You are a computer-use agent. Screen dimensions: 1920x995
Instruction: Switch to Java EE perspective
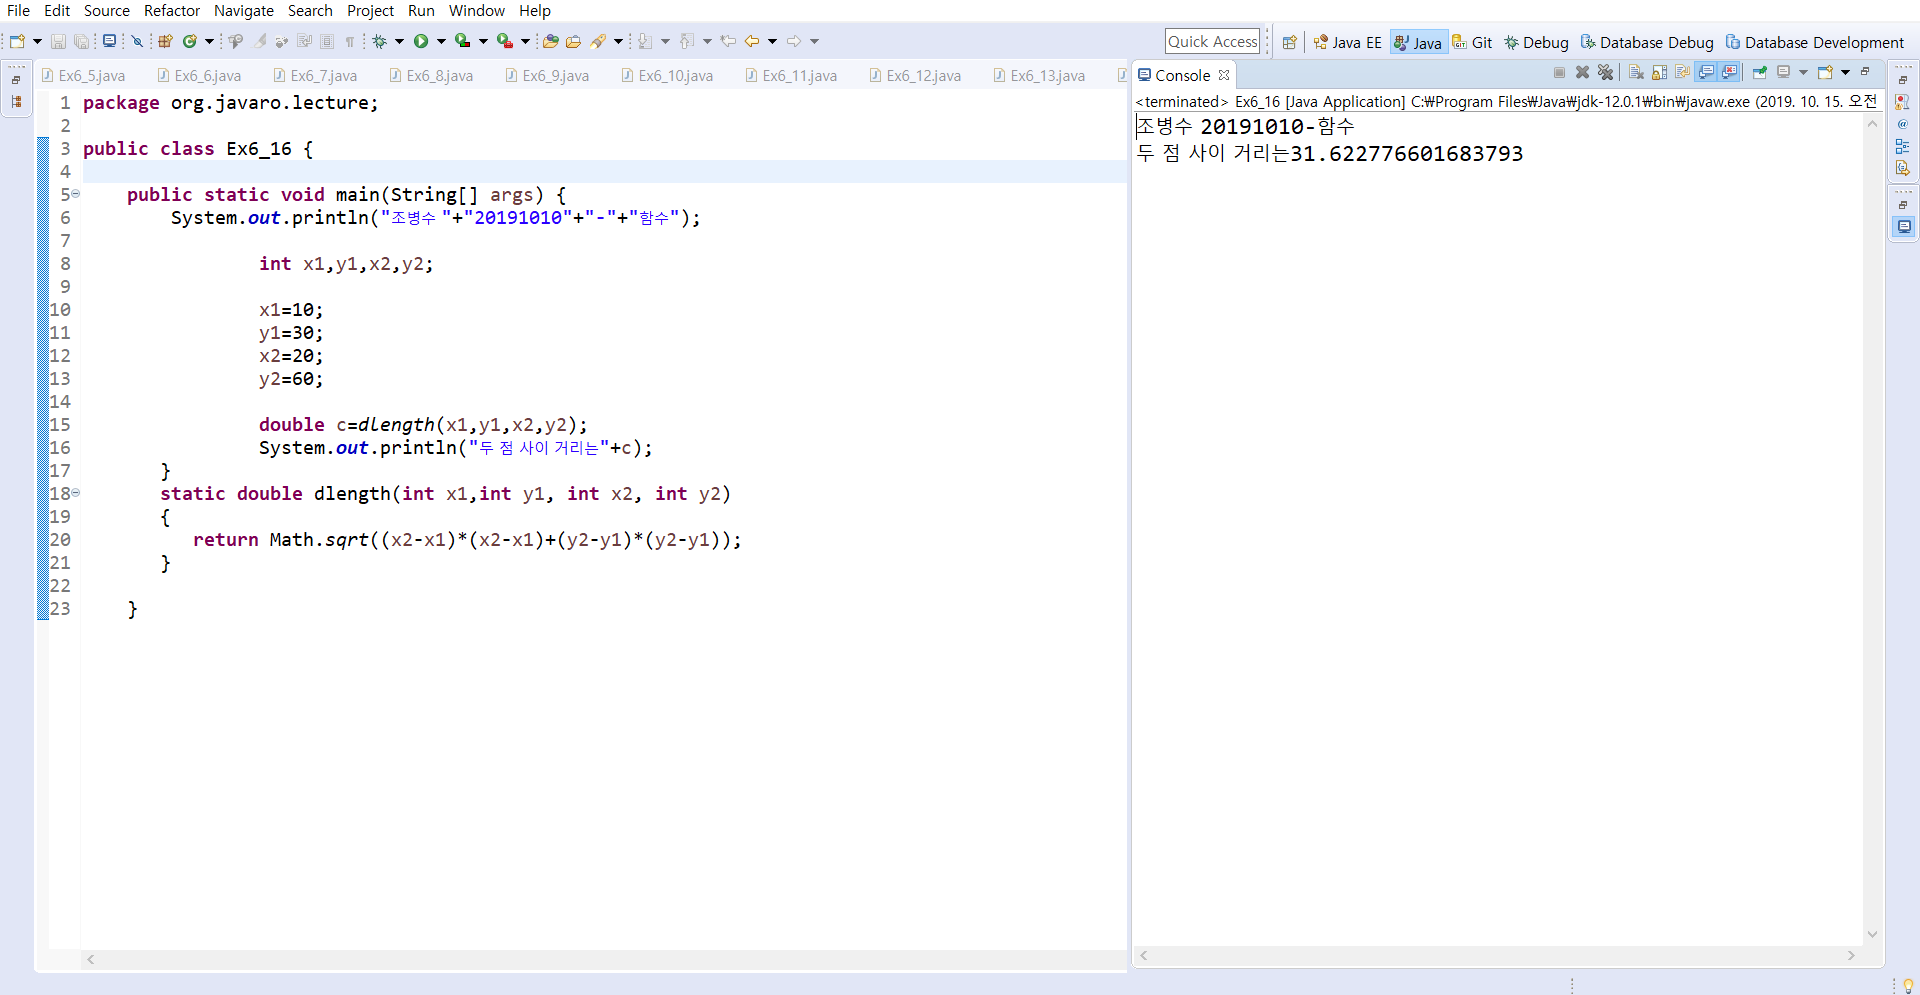tap(1347, 42)
